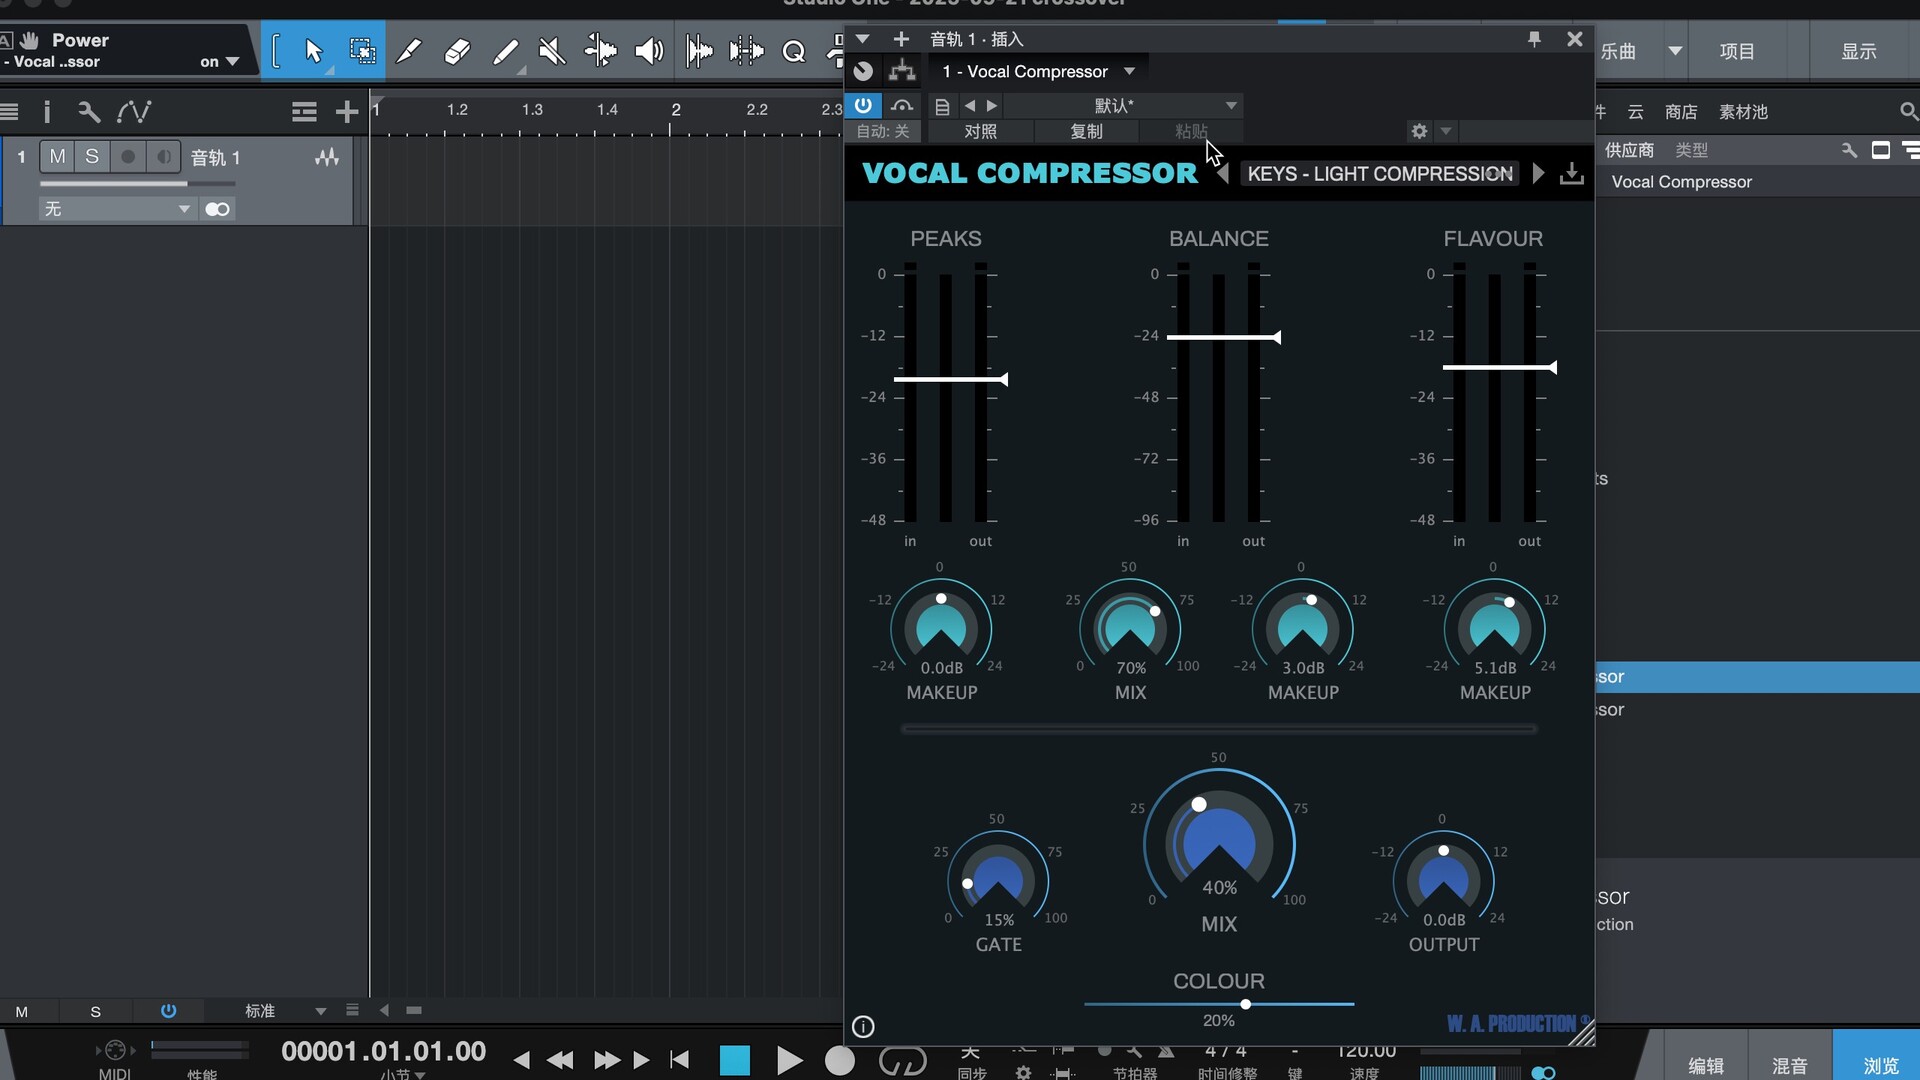The height and width of the screenshot is (1080, 1920).
Task: Select the Mute tool
Action: tap(551, 51)
